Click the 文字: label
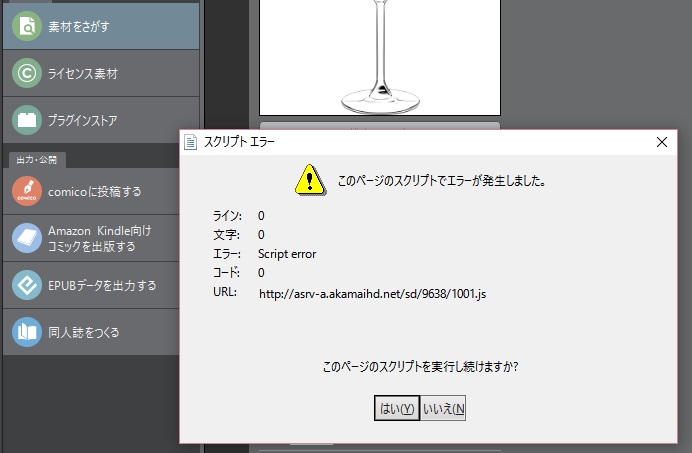The image size is (692, 453). point(226,235)
